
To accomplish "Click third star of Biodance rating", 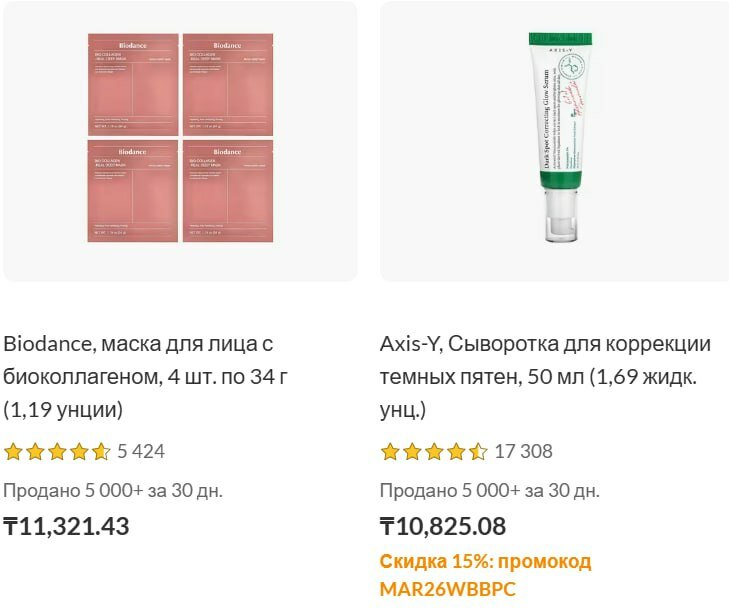I will pyautogui.click(x=57, y=452).
